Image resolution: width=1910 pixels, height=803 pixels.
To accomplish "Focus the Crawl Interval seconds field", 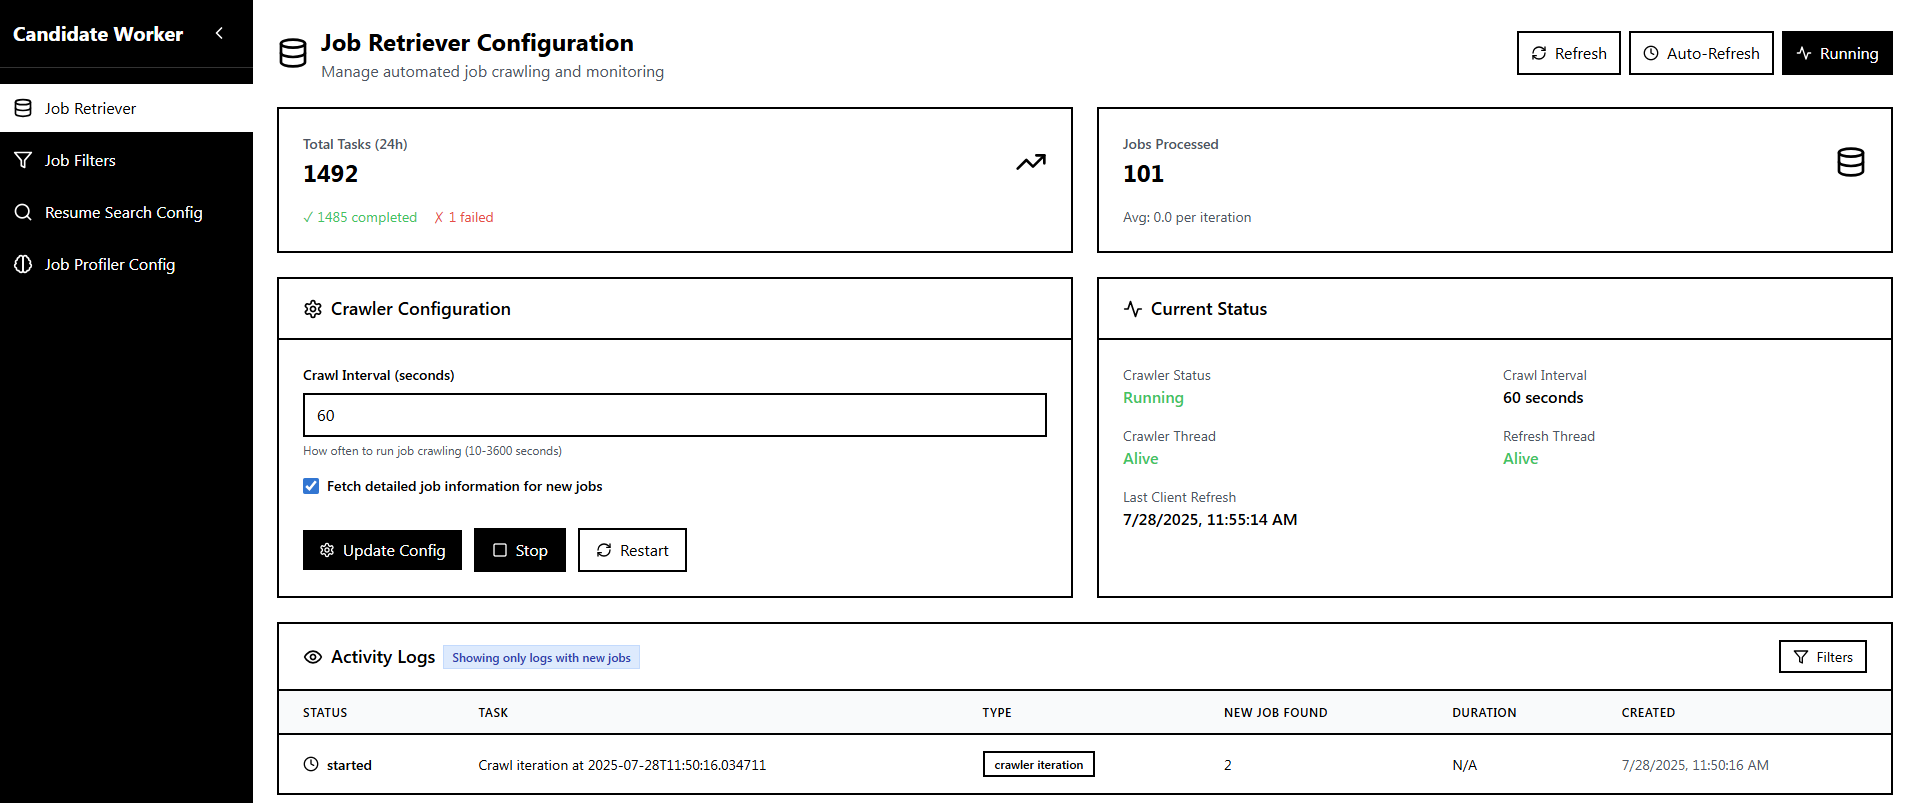I will click(x=674, y=415).
